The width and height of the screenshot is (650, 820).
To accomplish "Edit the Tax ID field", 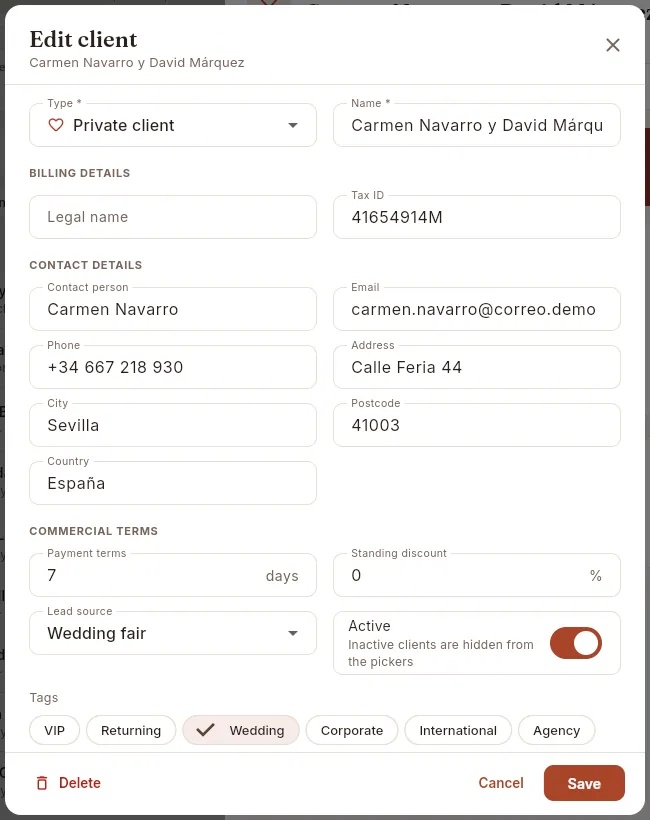I will [477, 217].
